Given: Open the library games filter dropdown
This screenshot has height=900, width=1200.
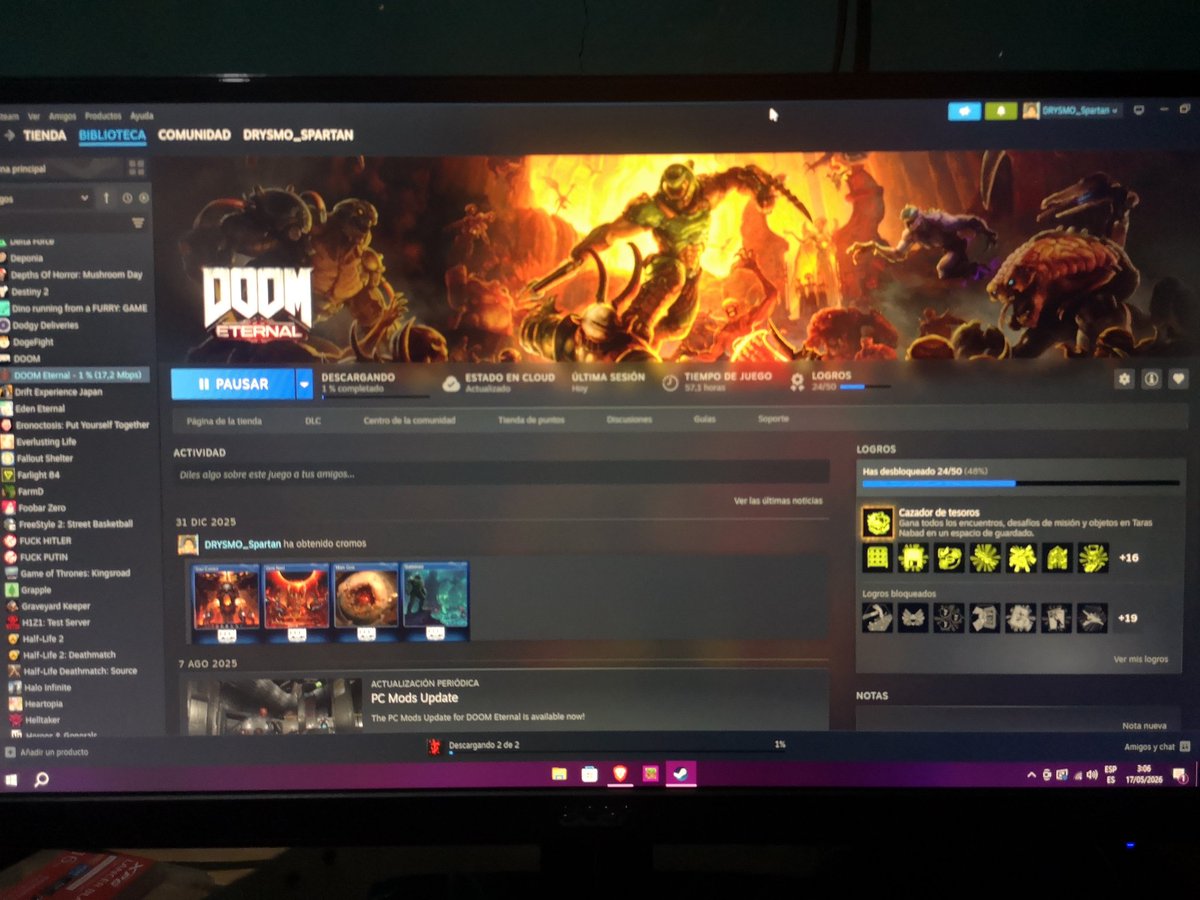Looking at the screenshot, I should 46,198.
